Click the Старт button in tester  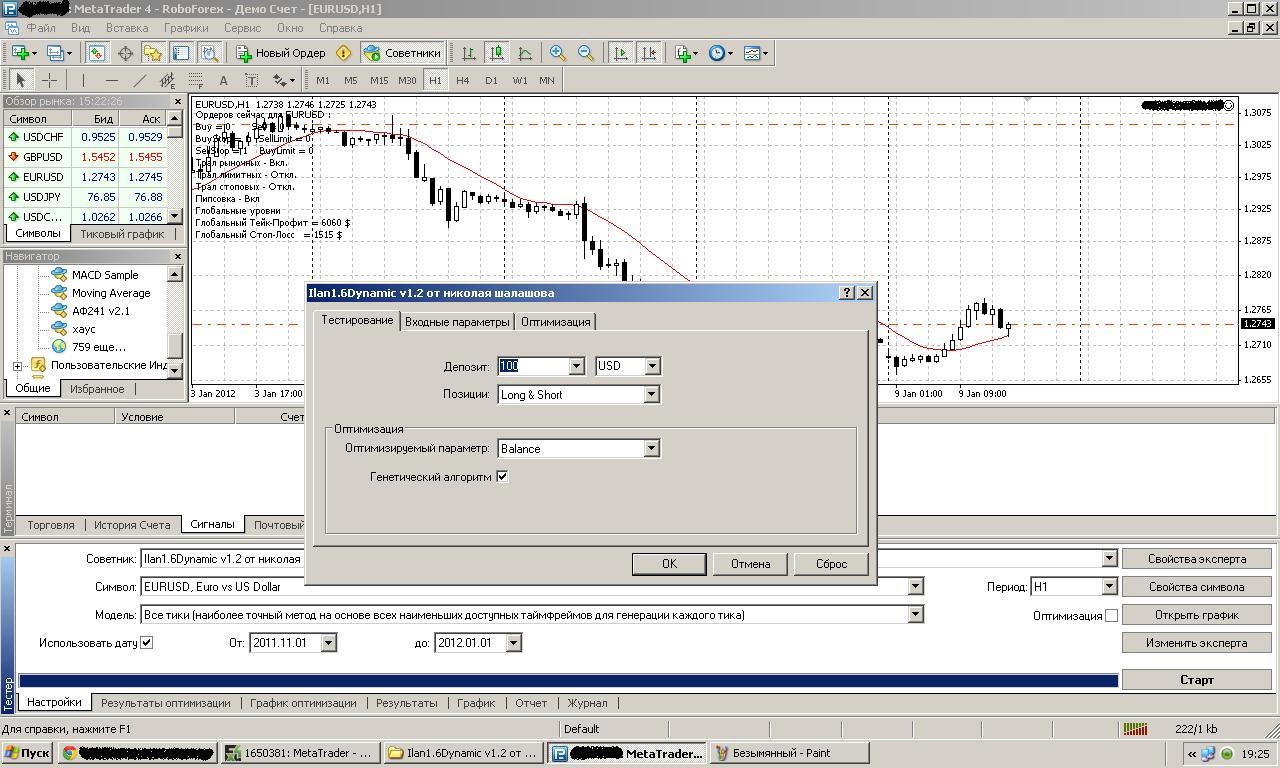click(1196, 680)
